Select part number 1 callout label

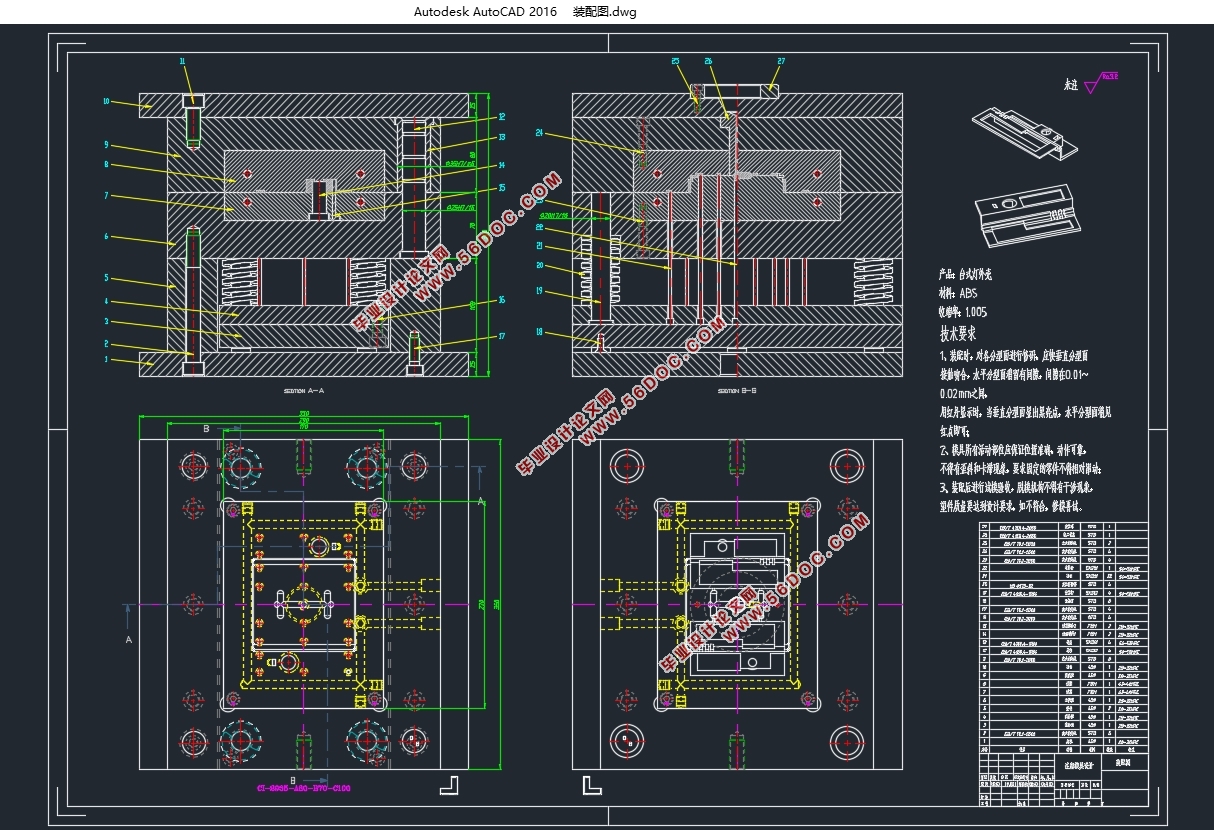click(106, 358)
